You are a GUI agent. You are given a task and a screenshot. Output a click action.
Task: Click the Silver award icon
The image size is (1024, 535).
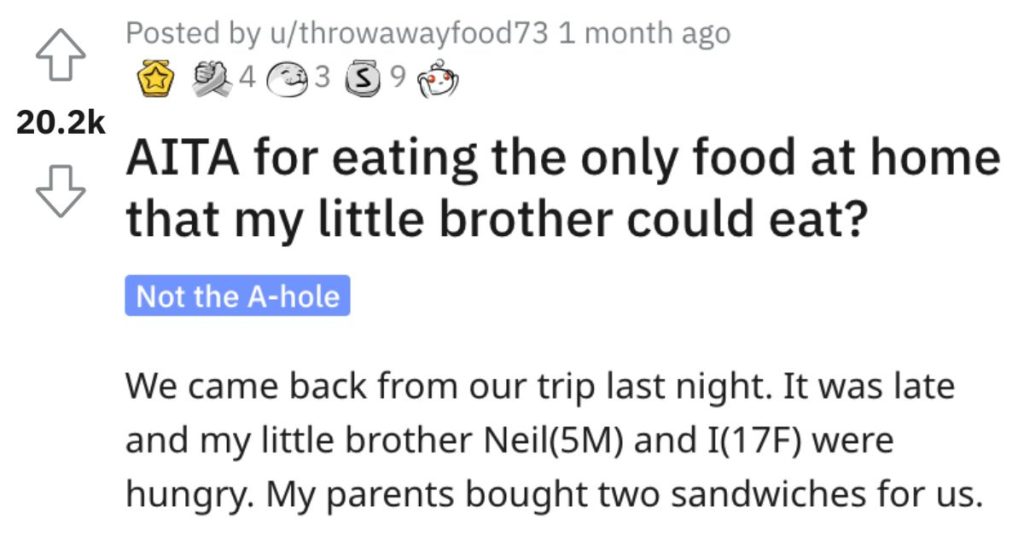point(362,79)
